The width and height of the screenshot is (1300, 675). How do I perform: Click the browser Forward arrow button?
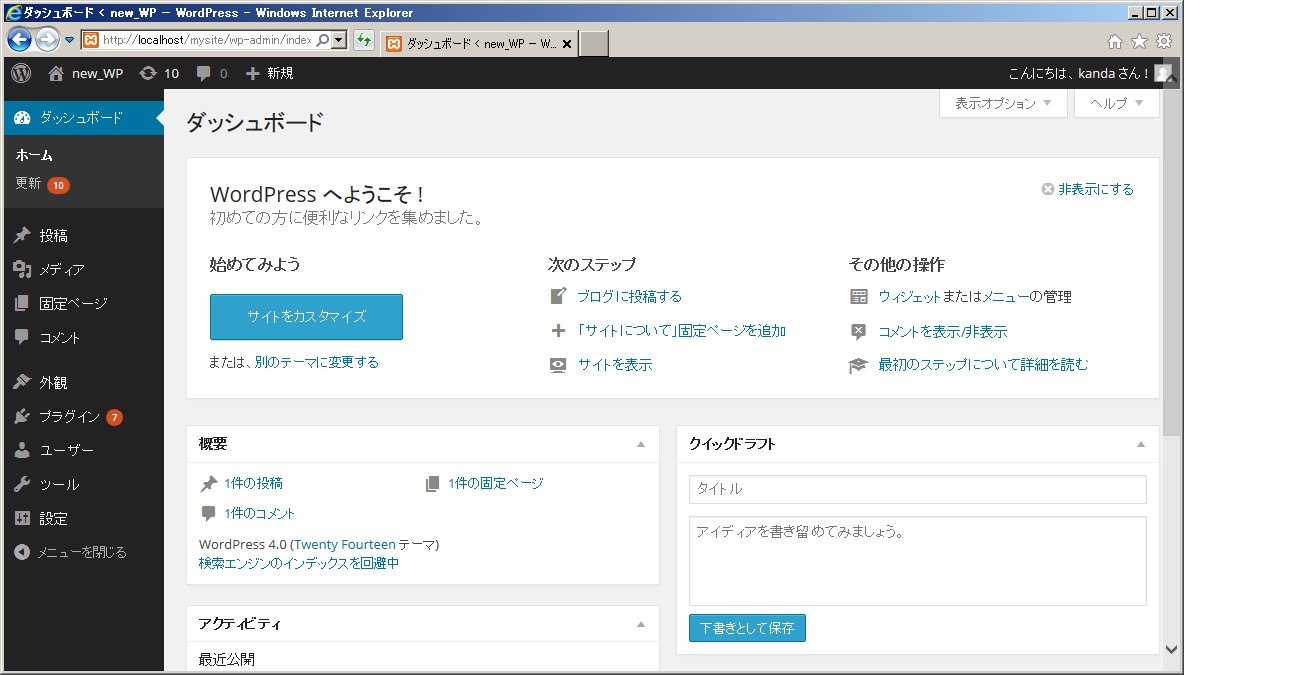47,40
